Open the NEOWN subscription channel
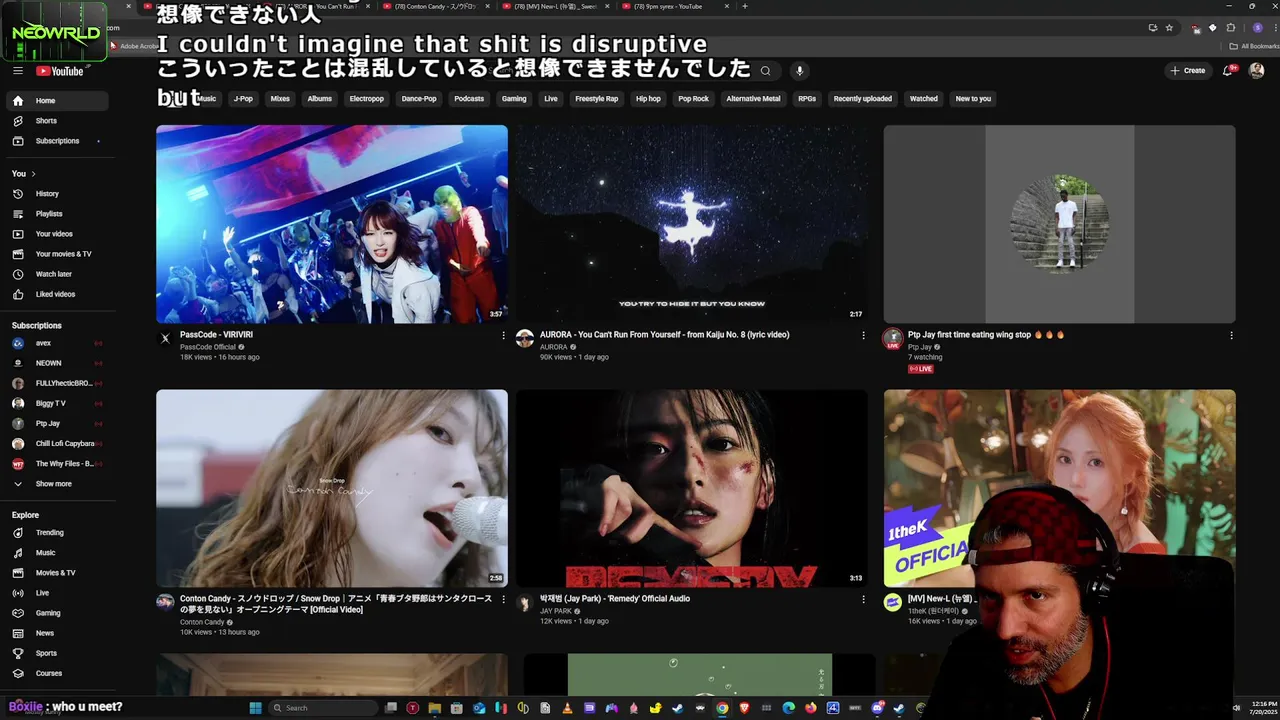Image resolution: width=1280 pixels, height=720 pixels. (58, 363)
